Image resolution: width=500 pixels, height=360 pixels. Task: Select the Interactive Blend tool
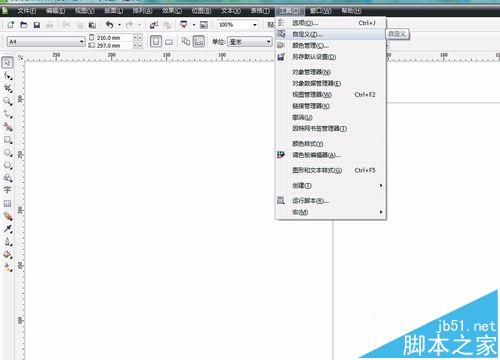[x=8, y=216]
